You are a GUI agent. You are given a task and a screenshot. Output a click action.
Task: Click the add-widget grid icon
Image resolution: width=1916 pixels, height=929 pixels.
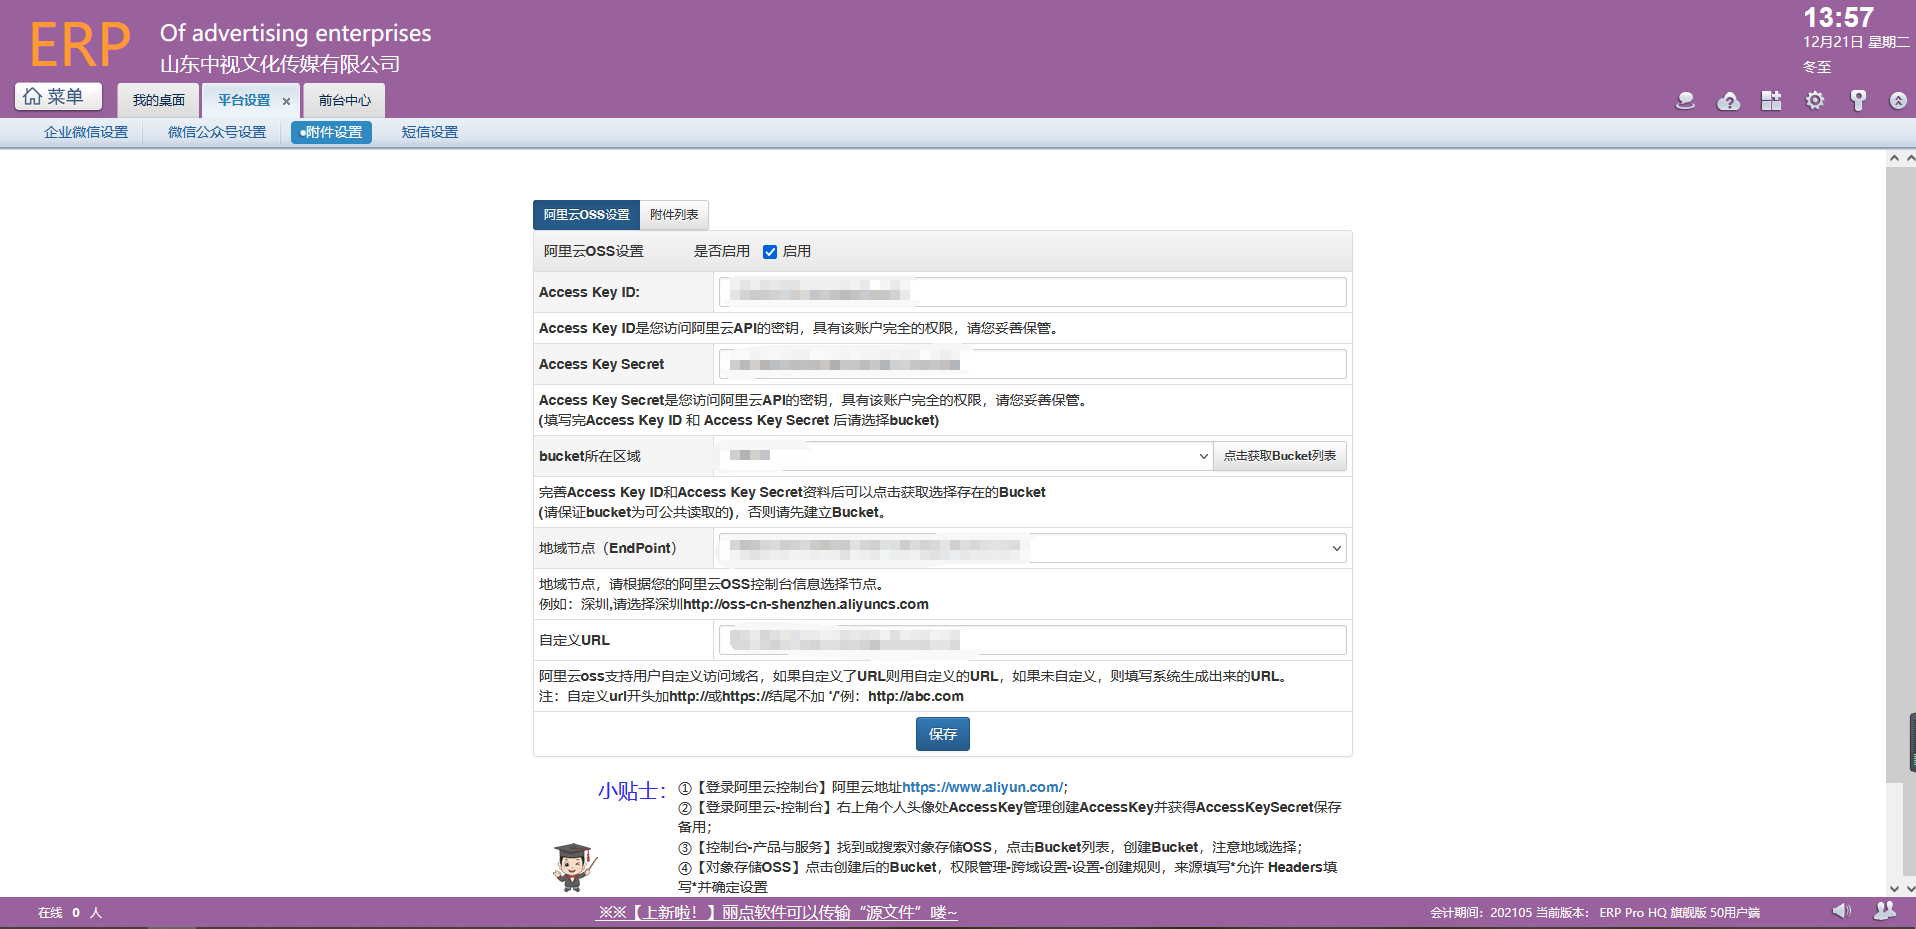[x=1771, y=100]
